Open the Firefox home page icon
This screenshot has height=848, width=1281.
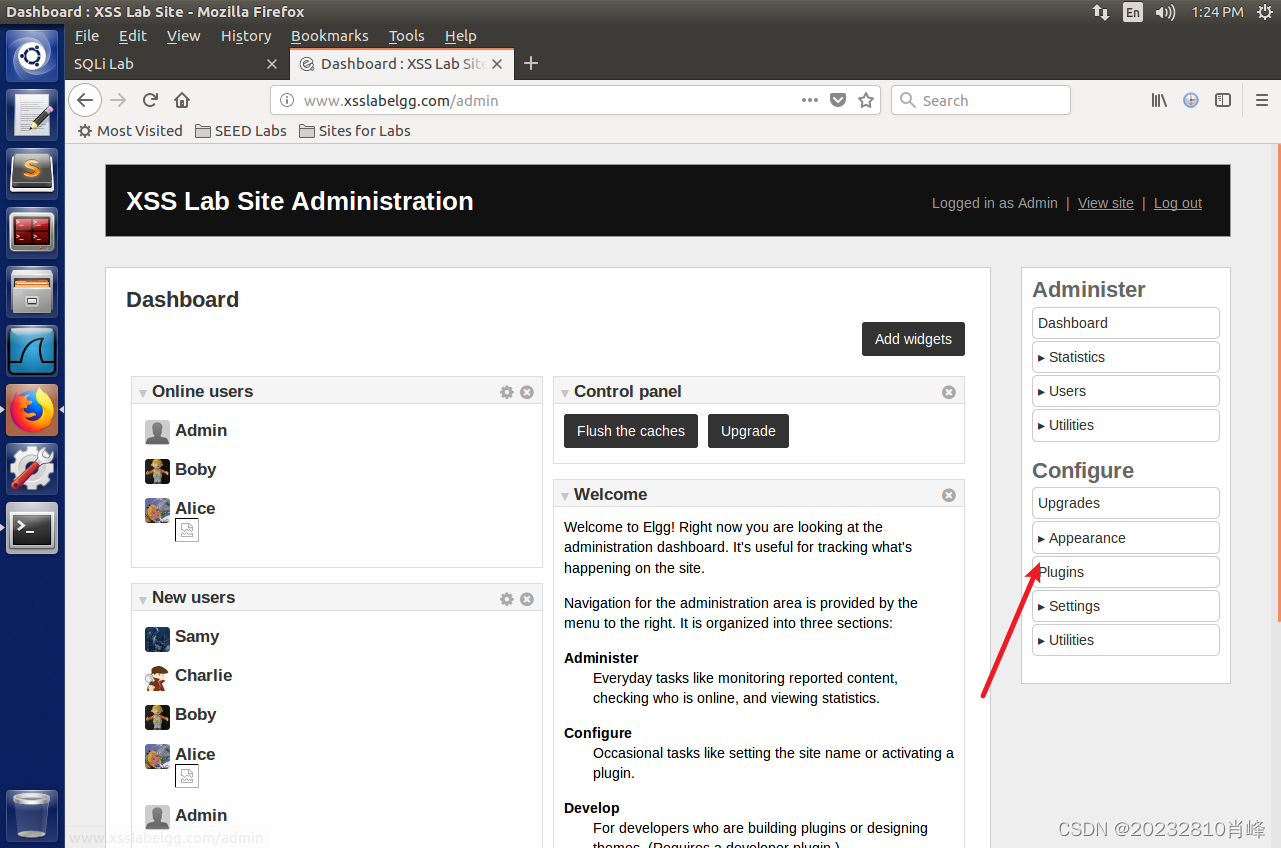click(x=182, y=100)
